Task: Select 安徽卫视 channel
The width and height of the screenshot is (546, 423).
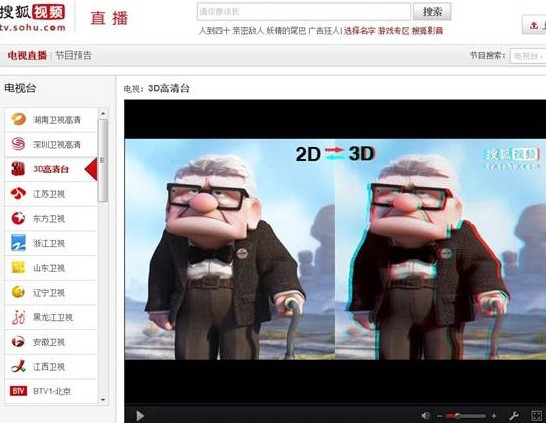Action: 51,342
